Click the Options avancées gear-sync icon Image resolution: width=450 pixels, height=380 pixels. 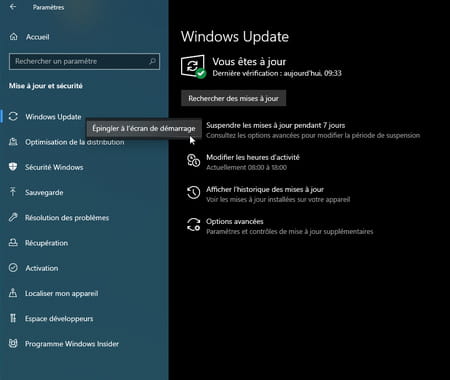[193, 224]
